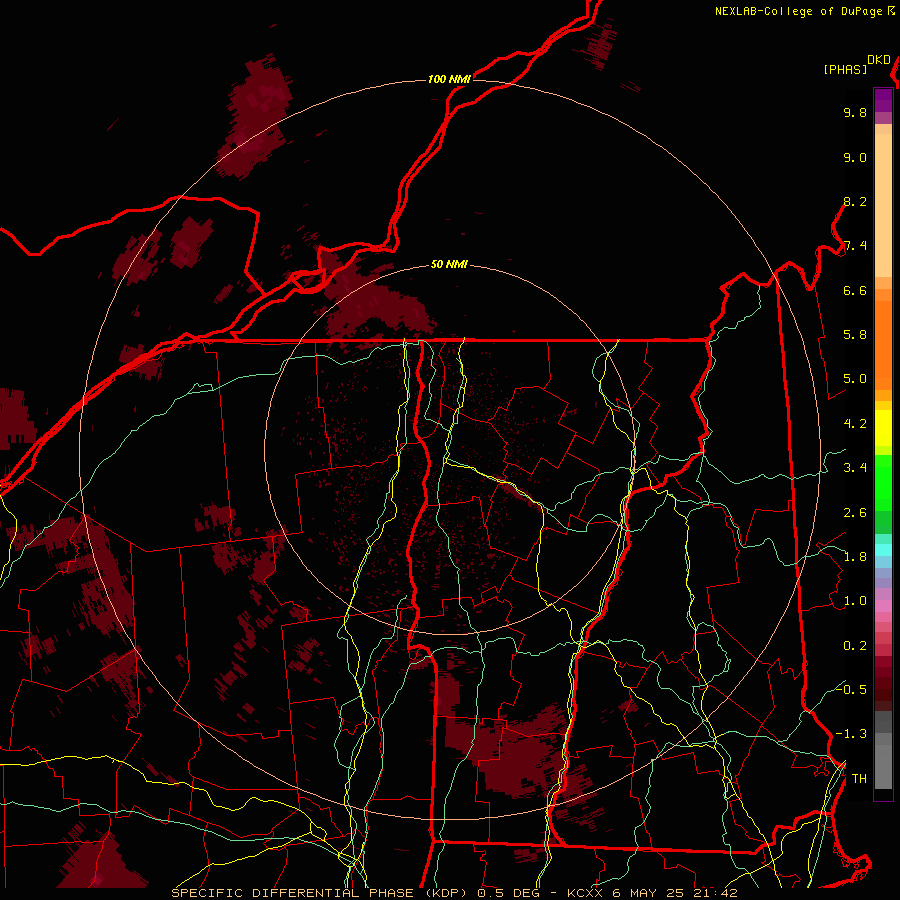
Task: Click the [PHAS] legend unit label
Action: coord(845,69)
